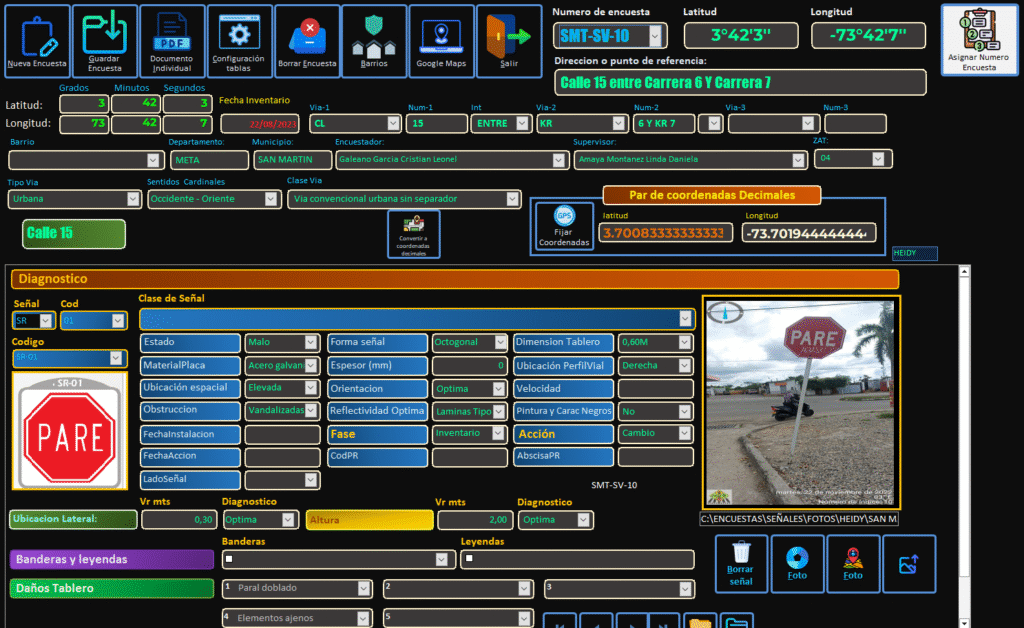Expand the Sentidos Cardinales dropdown
The width and height of the screenshot is (1024, 628).
(270, 199)
